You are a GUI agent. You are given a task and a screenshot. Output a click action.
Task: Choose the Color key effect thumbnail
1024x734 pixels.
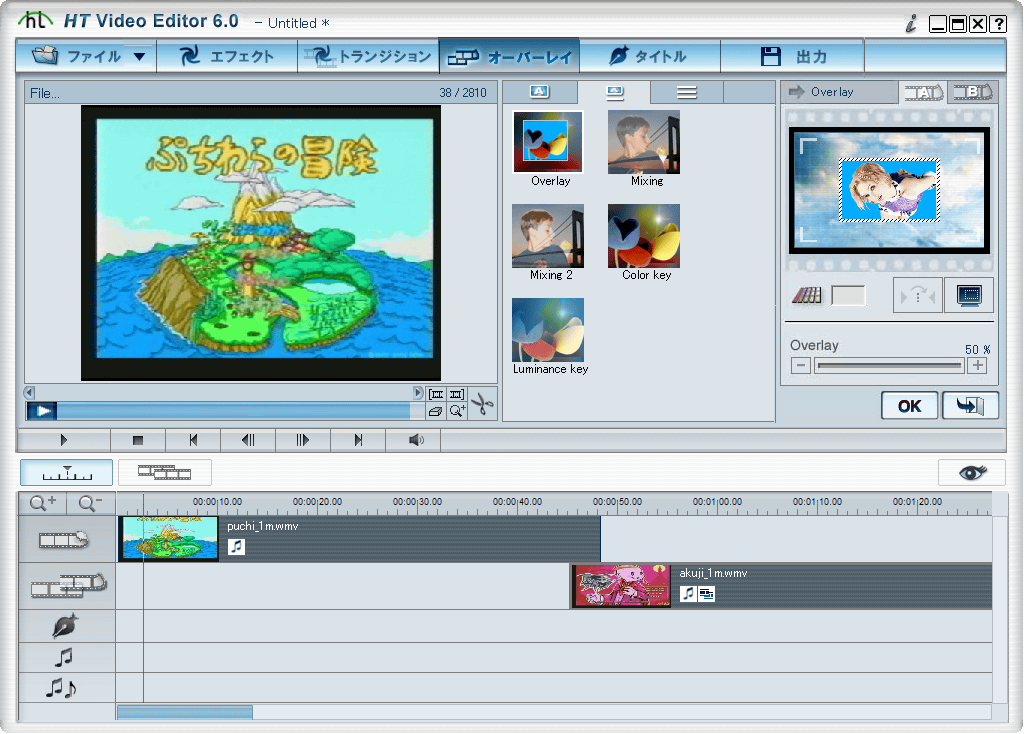(644, 236)
